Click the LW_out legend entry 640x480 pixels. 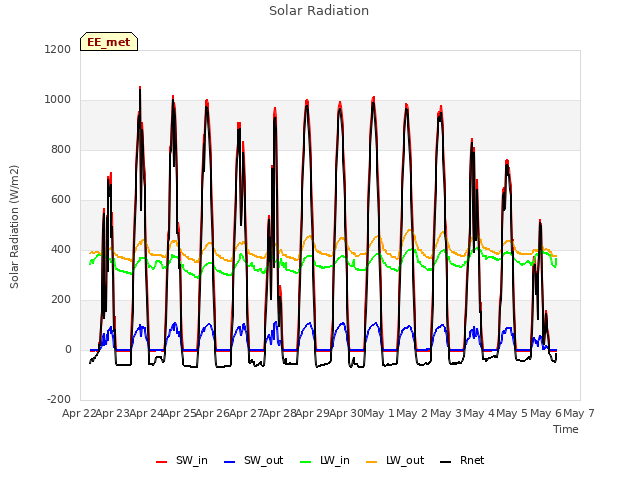click(x=395, y=460)
